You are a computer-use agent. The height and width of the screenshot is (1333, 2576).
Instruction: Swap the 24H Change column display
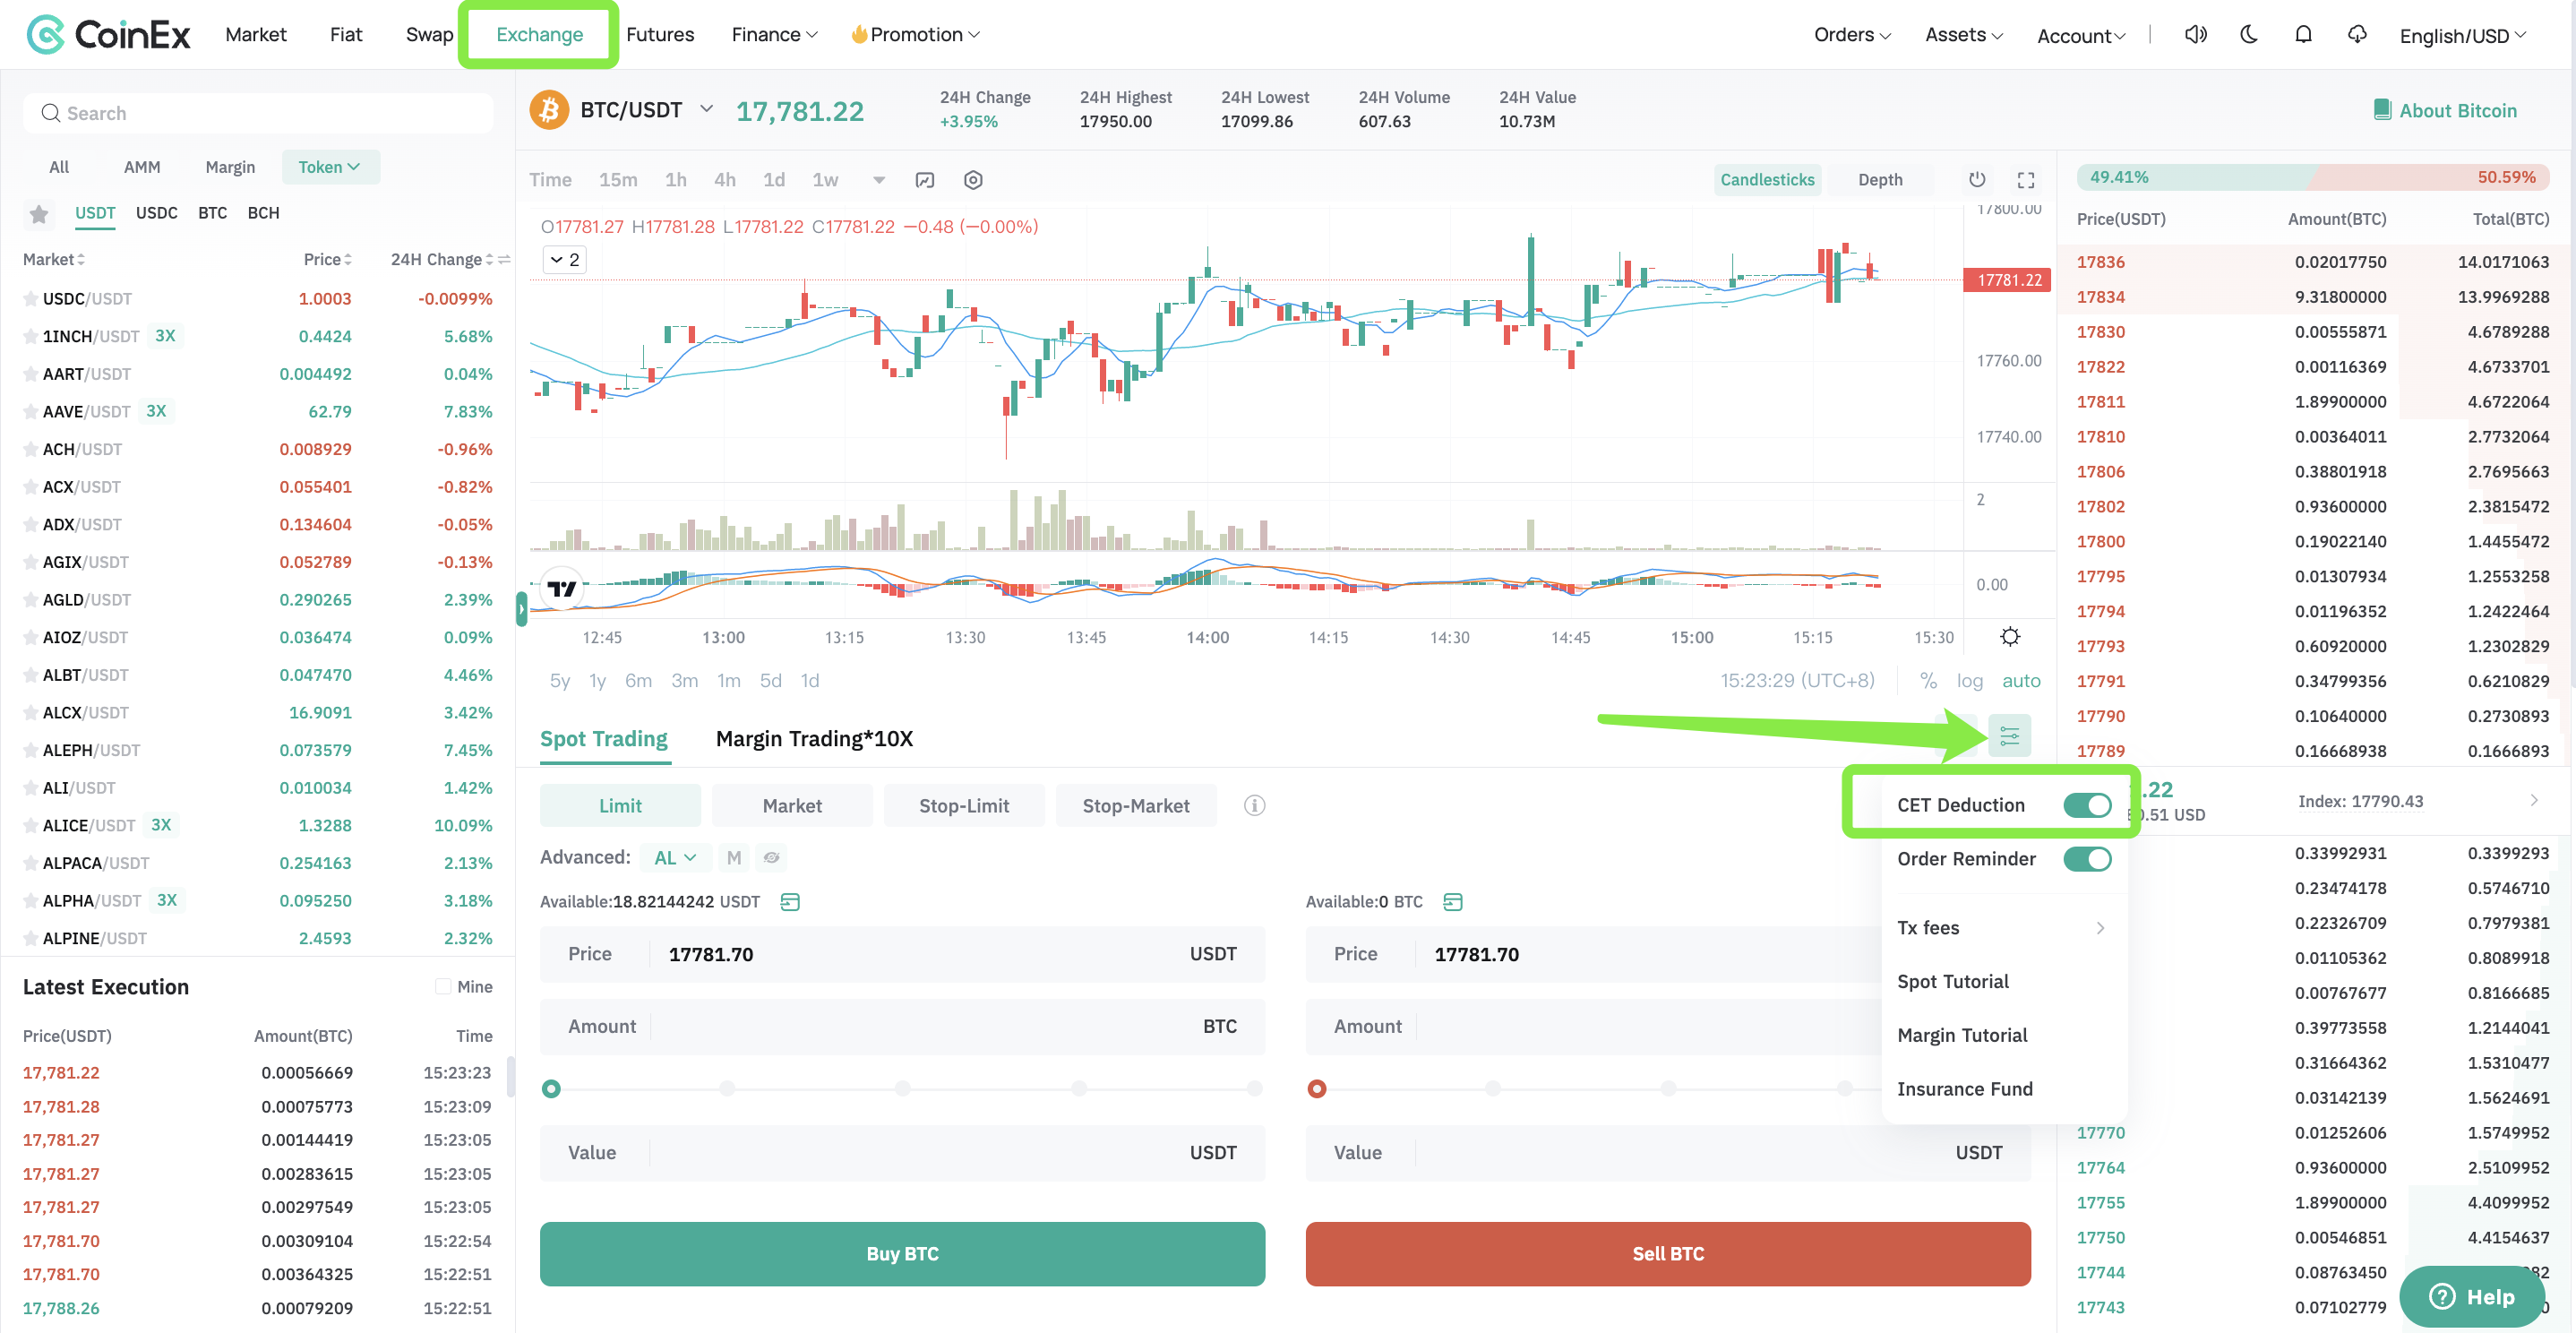(505, 260)
